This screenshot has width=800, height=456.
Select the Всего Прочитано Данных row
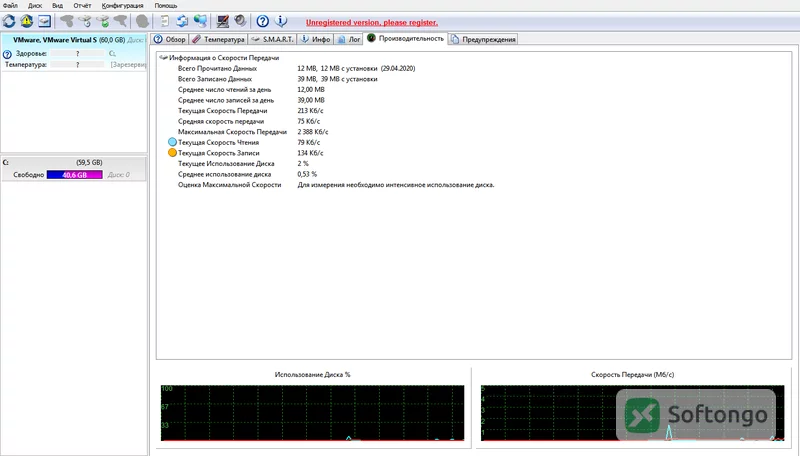[x=296, y=68]
